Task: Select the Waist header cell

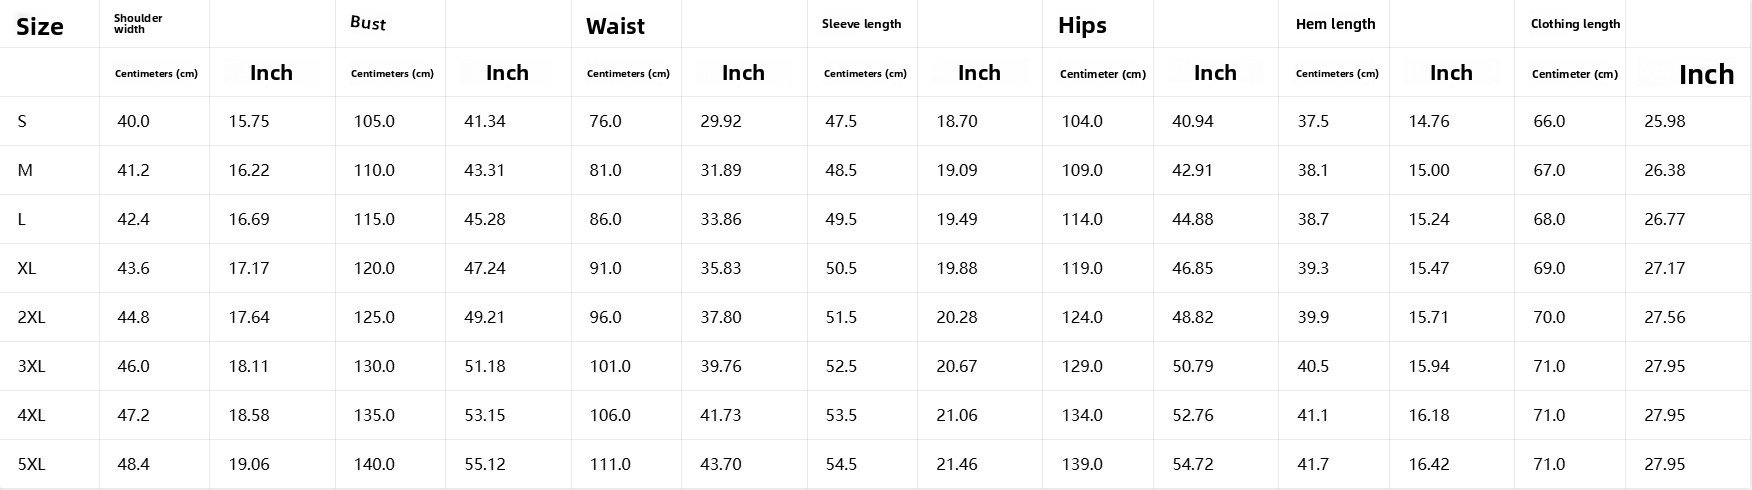Action: tap(615, 26)
